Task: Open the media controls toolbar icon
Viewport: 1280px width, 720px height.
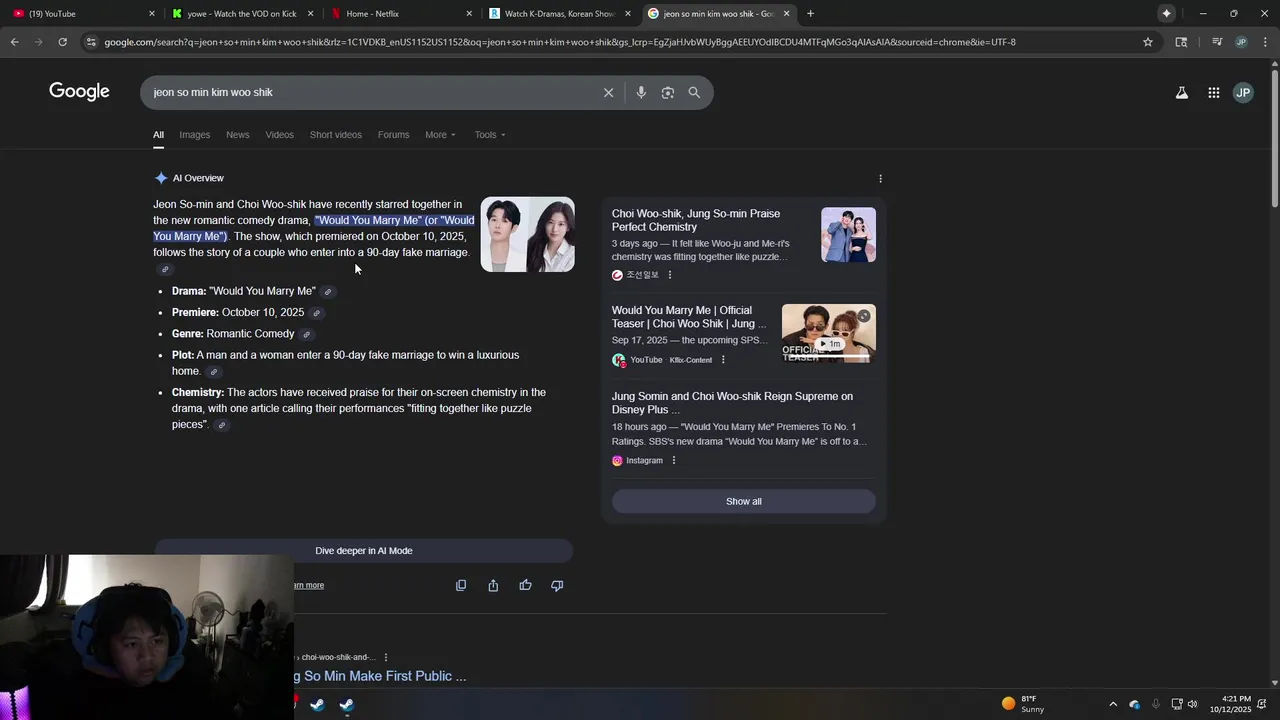Action: (1217, 42)
